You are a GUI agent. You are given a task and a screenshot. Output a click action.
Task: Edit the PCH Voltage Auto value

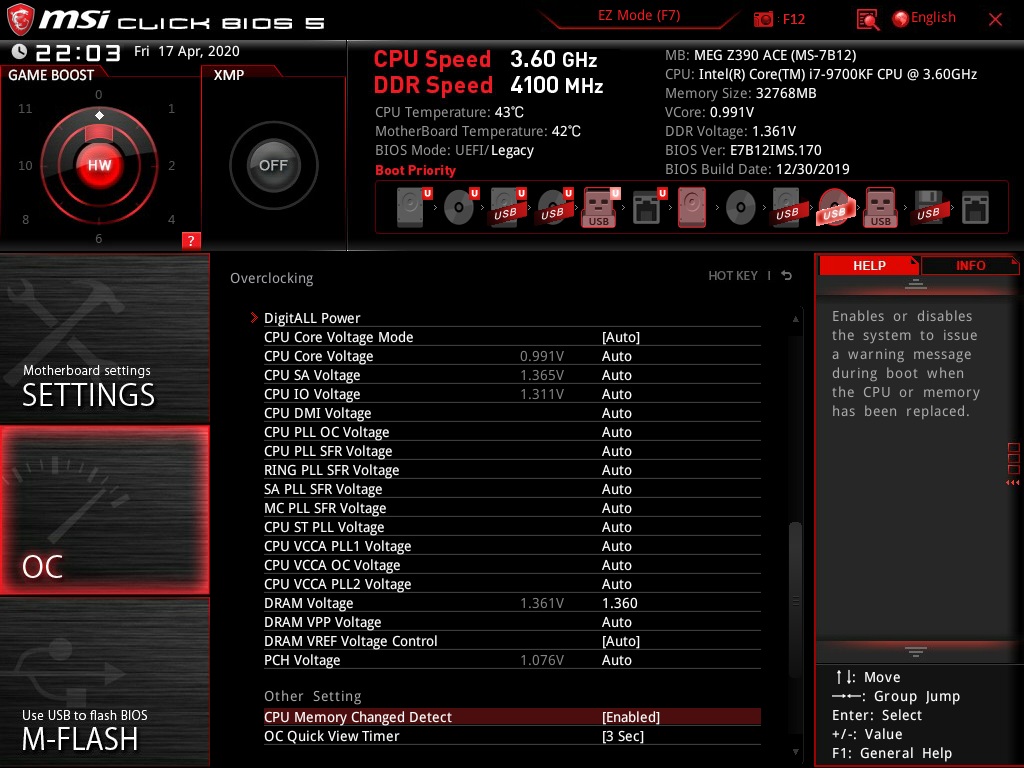pyautogui.click(x=616, y=660)
